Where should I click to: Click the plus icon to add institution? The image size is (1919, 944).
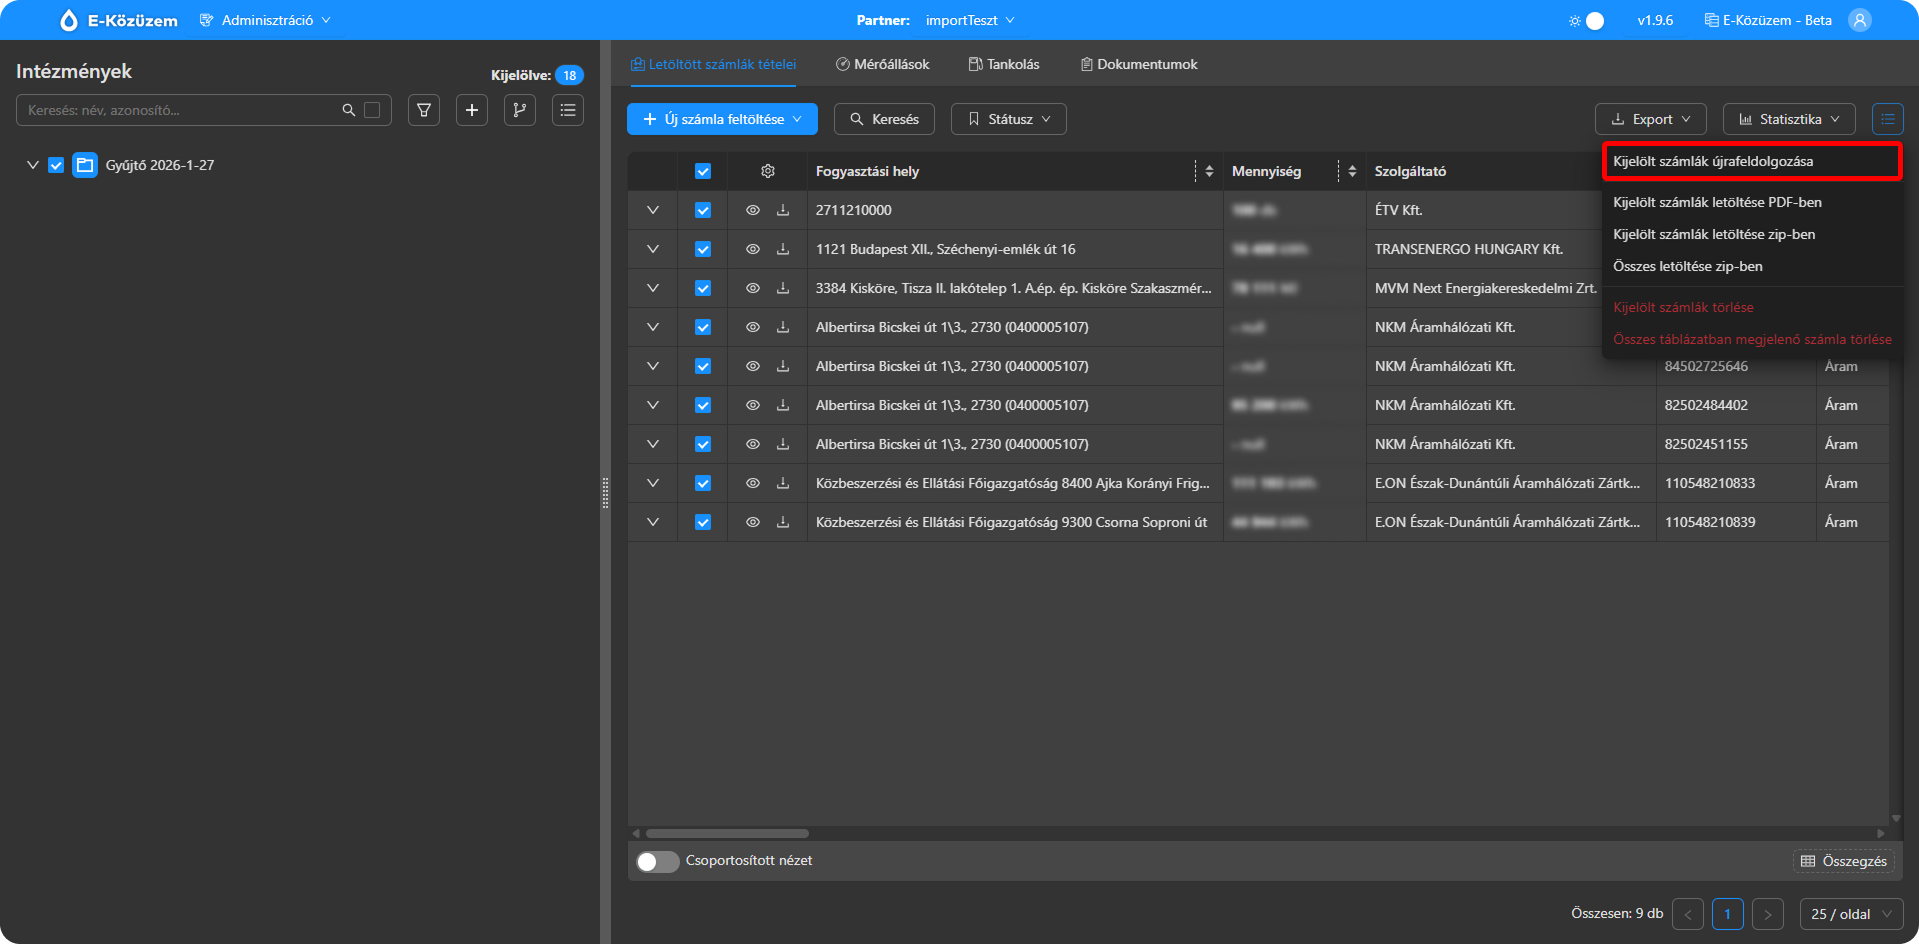point(472,110)
